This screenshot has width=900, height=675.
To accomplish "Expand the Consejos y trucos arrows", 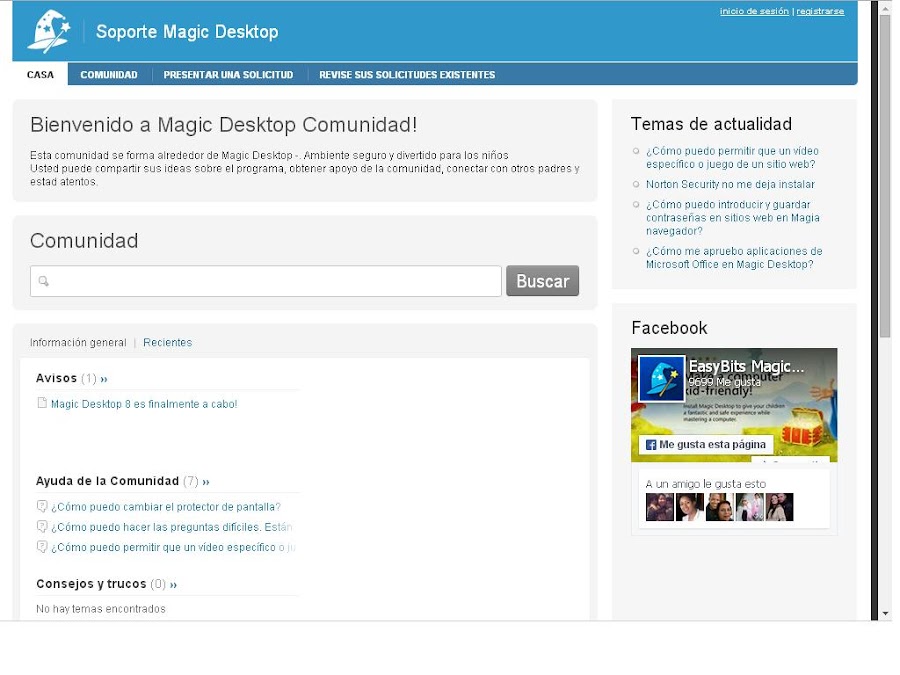I will click(x=173, y=584).
